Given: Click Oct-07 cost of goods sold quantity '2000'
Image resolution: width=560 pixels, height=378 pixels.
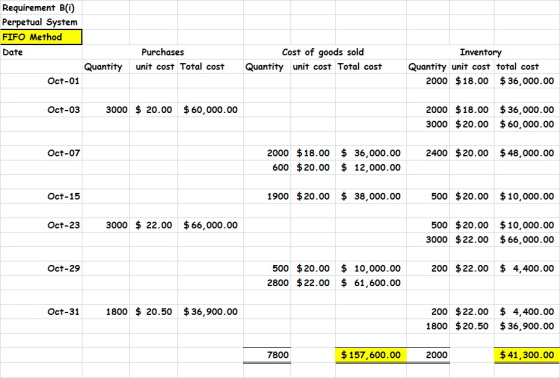Looking at the screenshot, I should [x=267, y=153].
